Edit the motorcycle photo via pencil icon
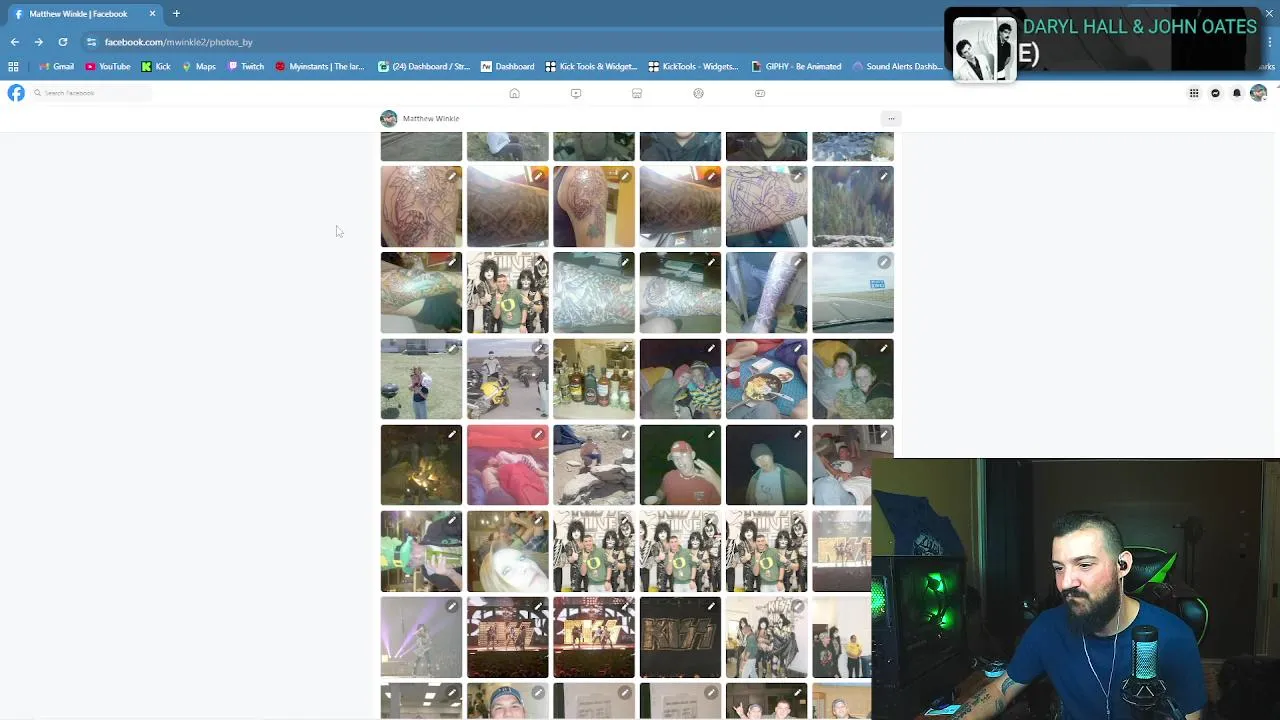Viewport: 1280px width, 720px height. 538,349
